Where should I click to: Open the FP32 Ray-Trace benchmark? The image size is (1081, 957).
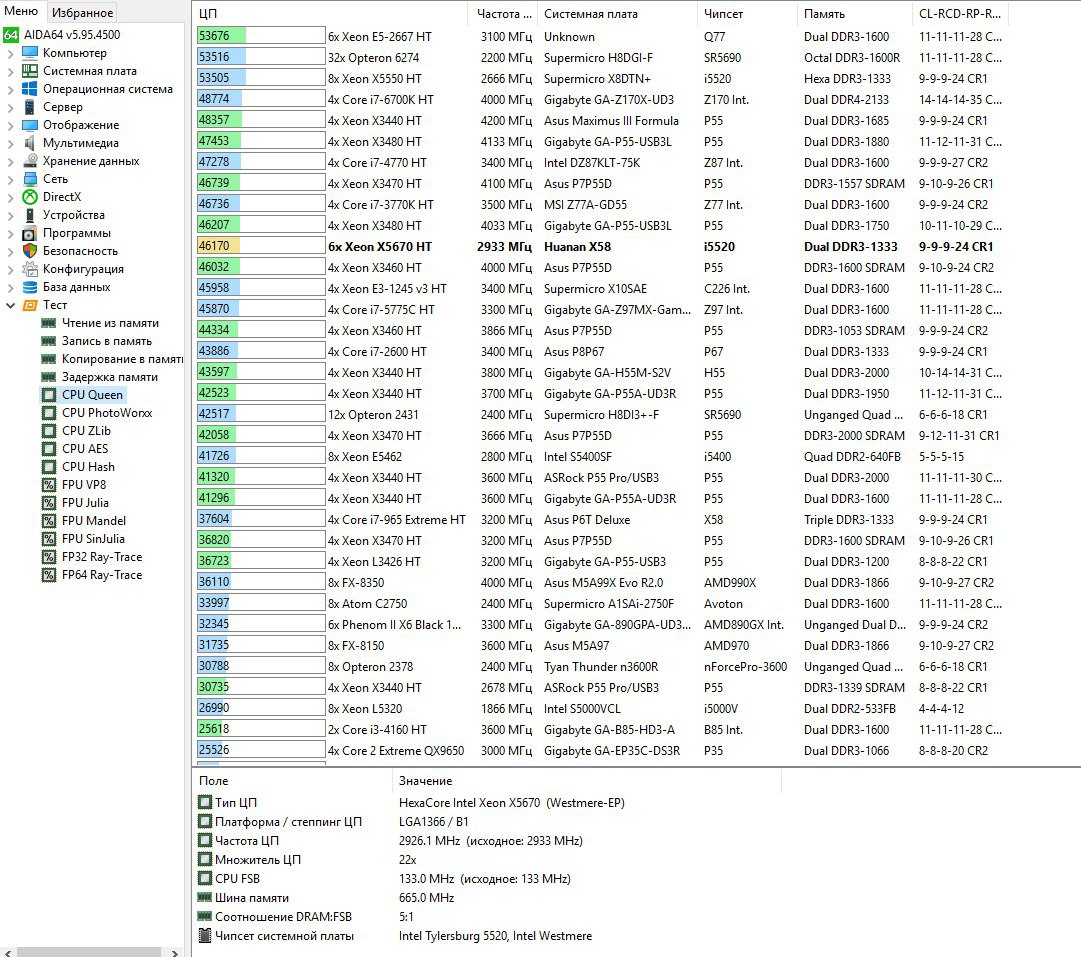(x=102, y=556)
